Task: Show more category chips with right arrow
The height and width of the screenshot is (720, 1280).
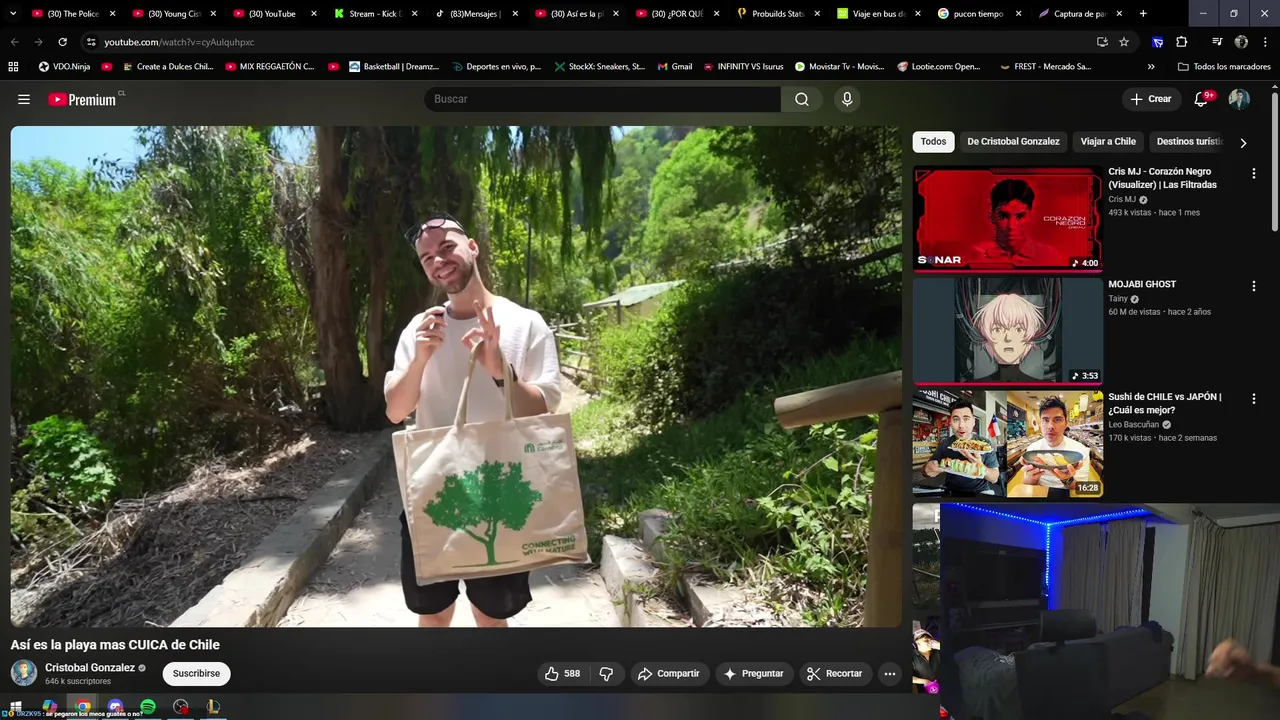Action: [x=1243, y=142]
